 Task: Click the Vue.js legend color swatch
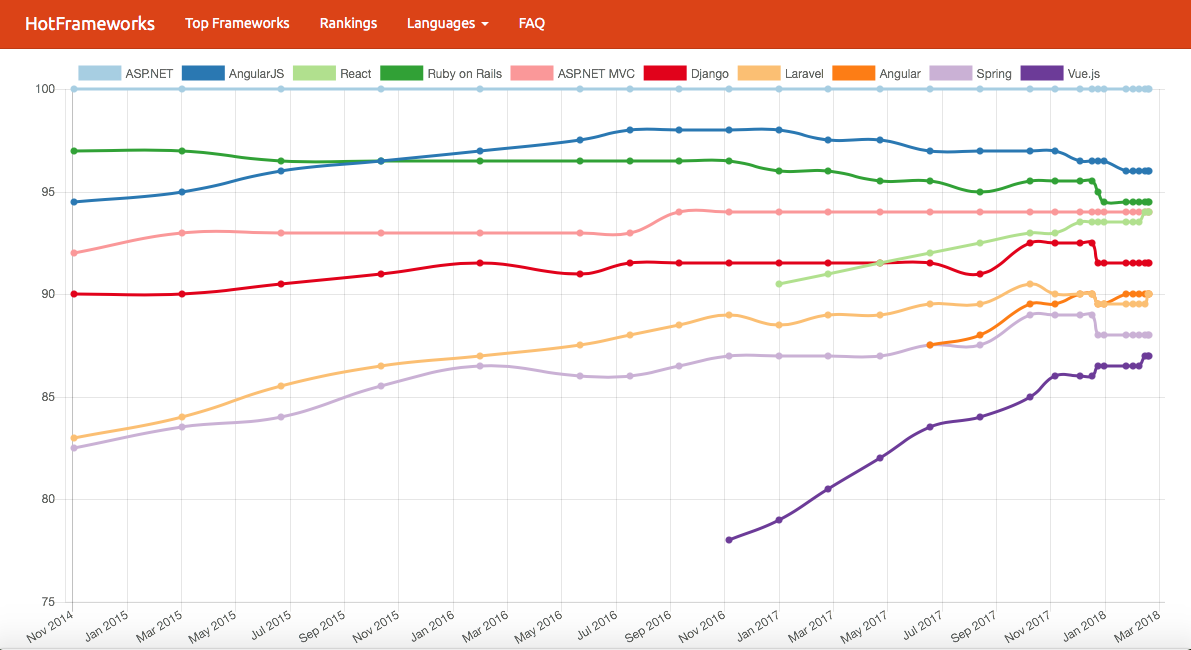pyautogui.click(x=1042, y=74)
